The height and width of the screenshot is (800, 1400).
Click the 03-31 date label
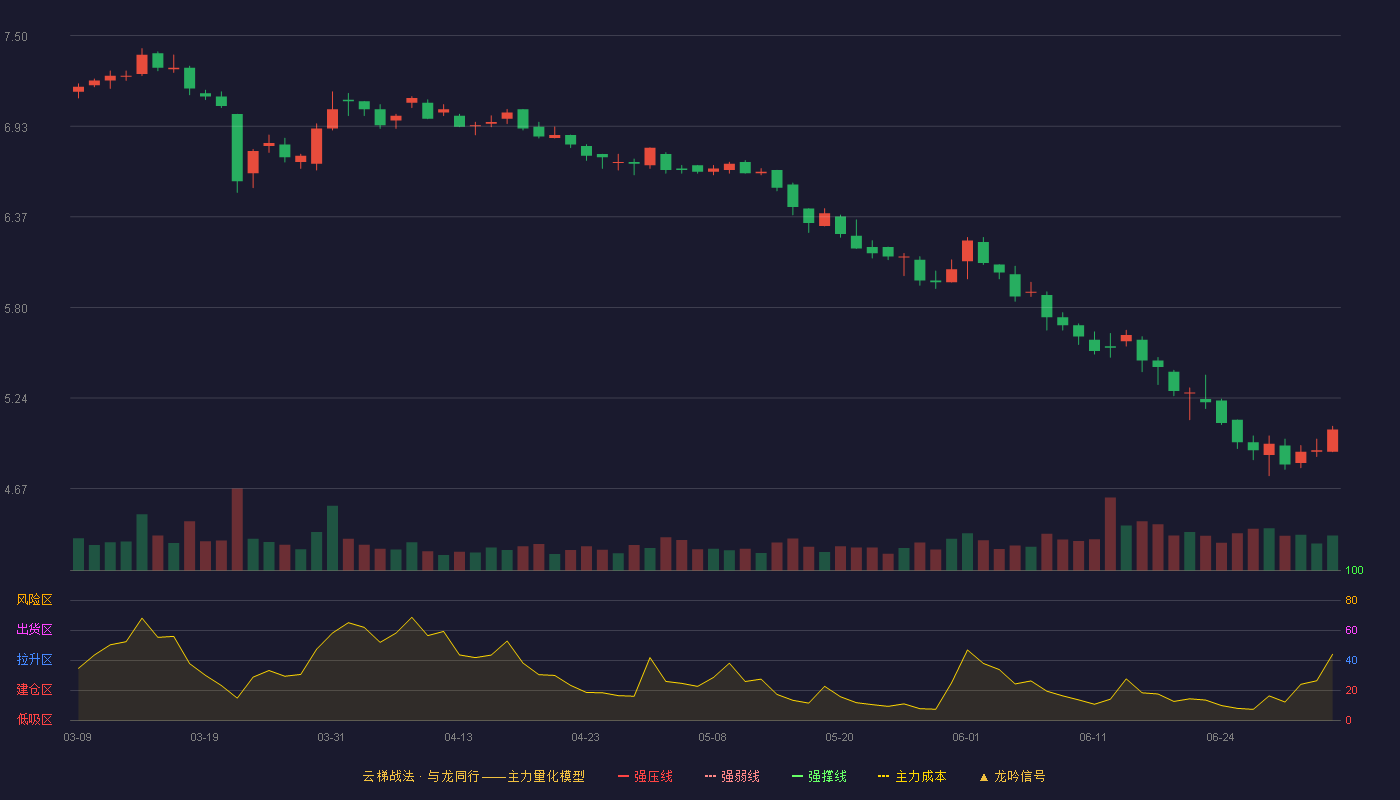331,737
